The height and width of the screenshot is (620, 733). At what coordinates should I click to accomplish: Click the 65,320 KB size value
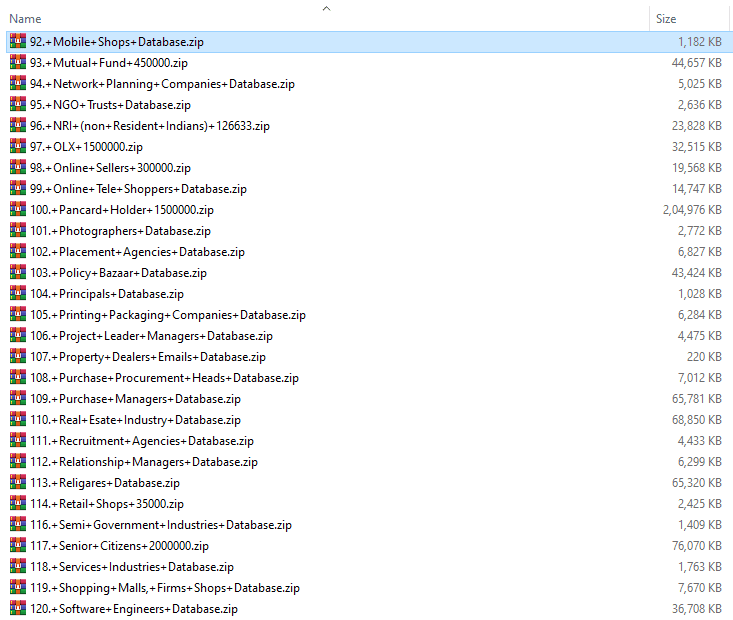pos(697,483)
